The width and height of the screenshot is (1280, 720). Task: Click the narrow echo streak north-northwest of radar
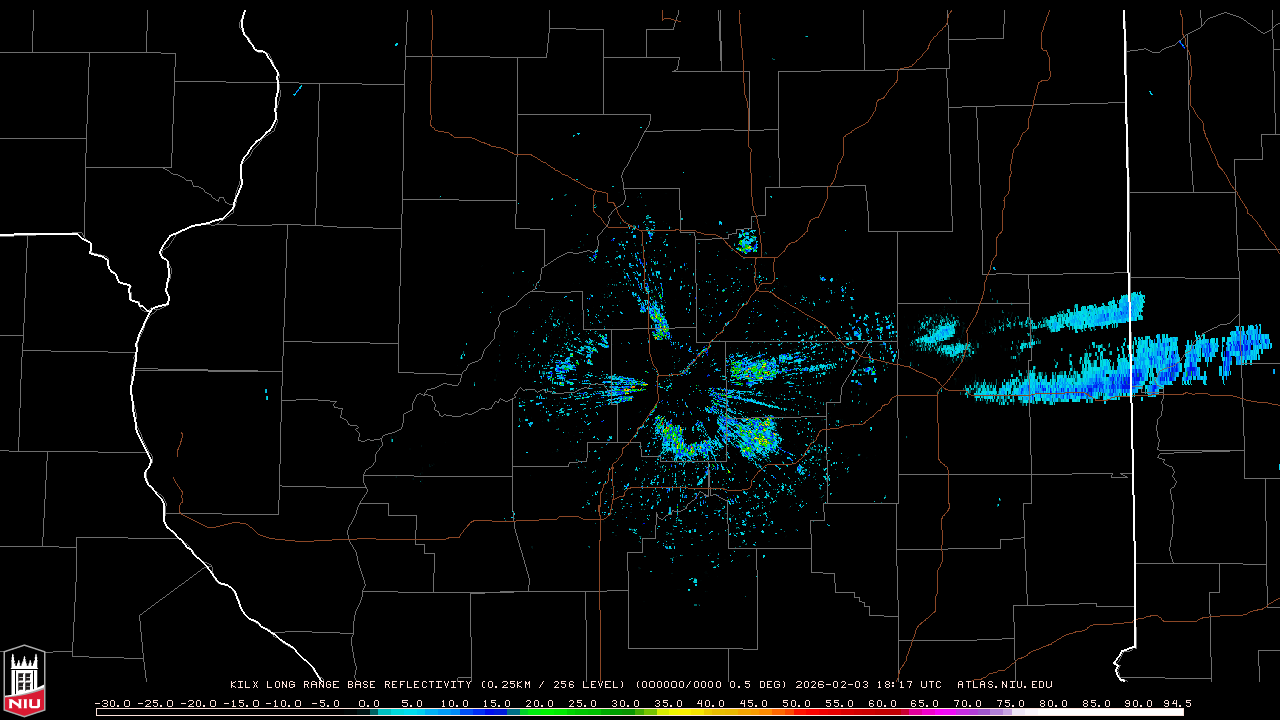click(x=658, y=320)
